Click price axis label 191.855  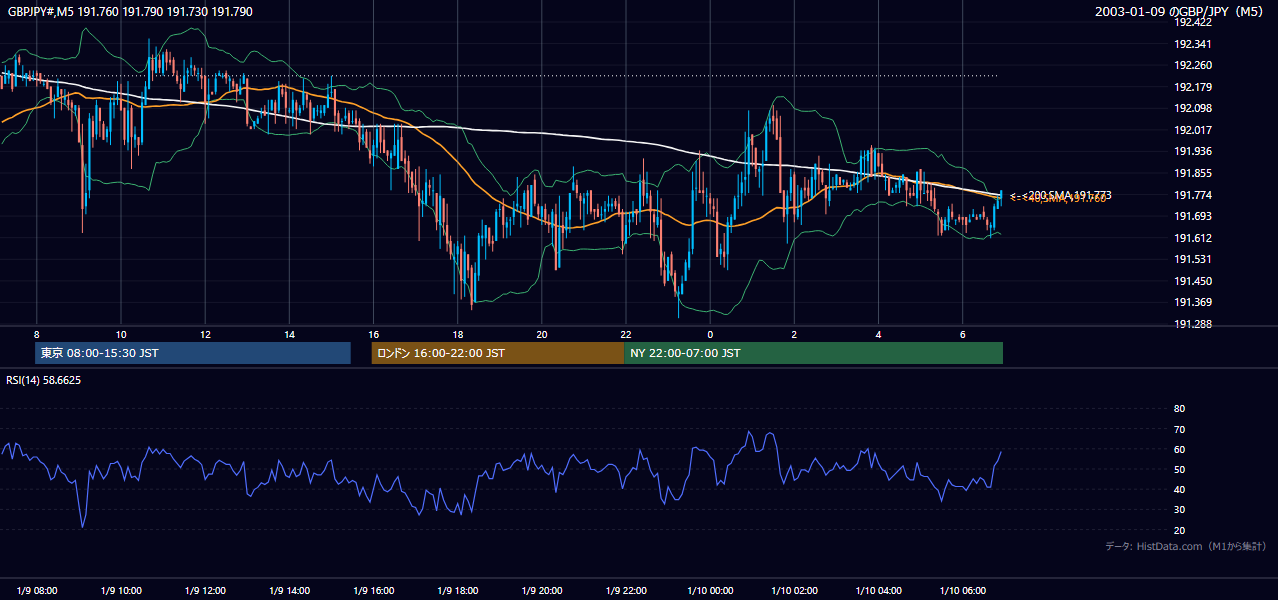1192,173
